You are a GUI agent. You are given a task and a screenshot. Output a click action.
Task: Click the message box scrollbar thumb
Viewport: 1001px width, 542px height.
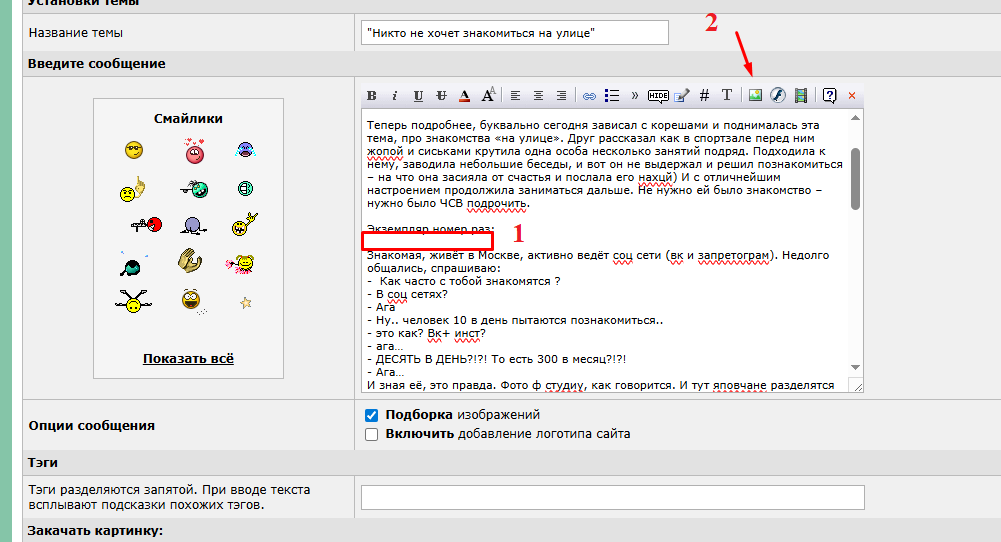[x=855, y=179]
